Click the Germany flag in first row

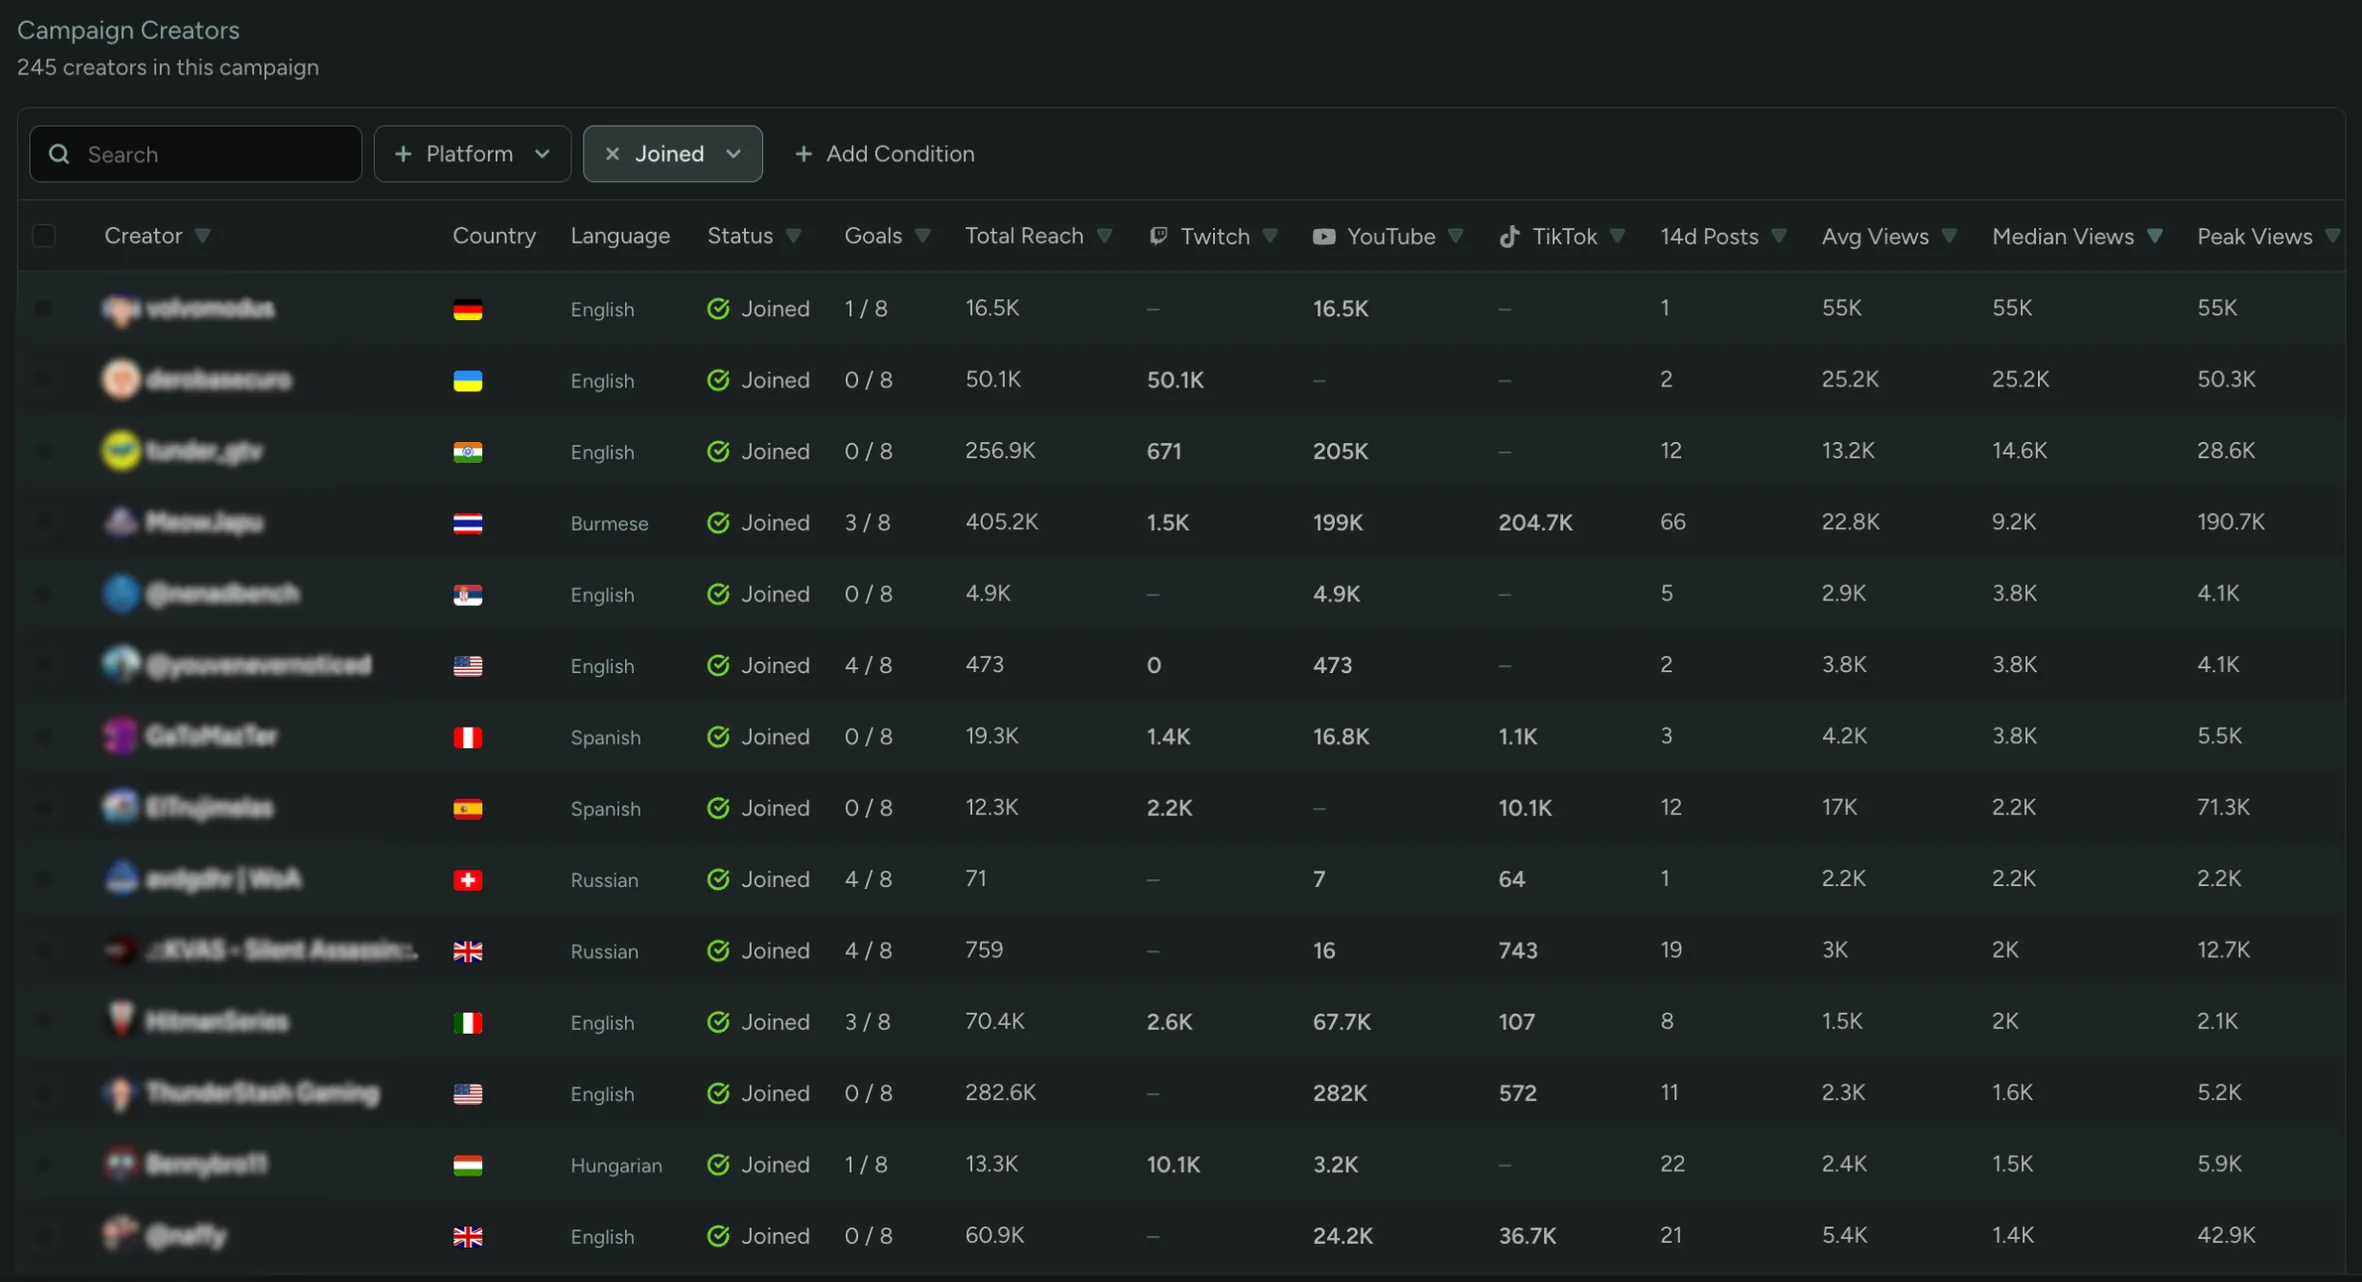[467, 309]
